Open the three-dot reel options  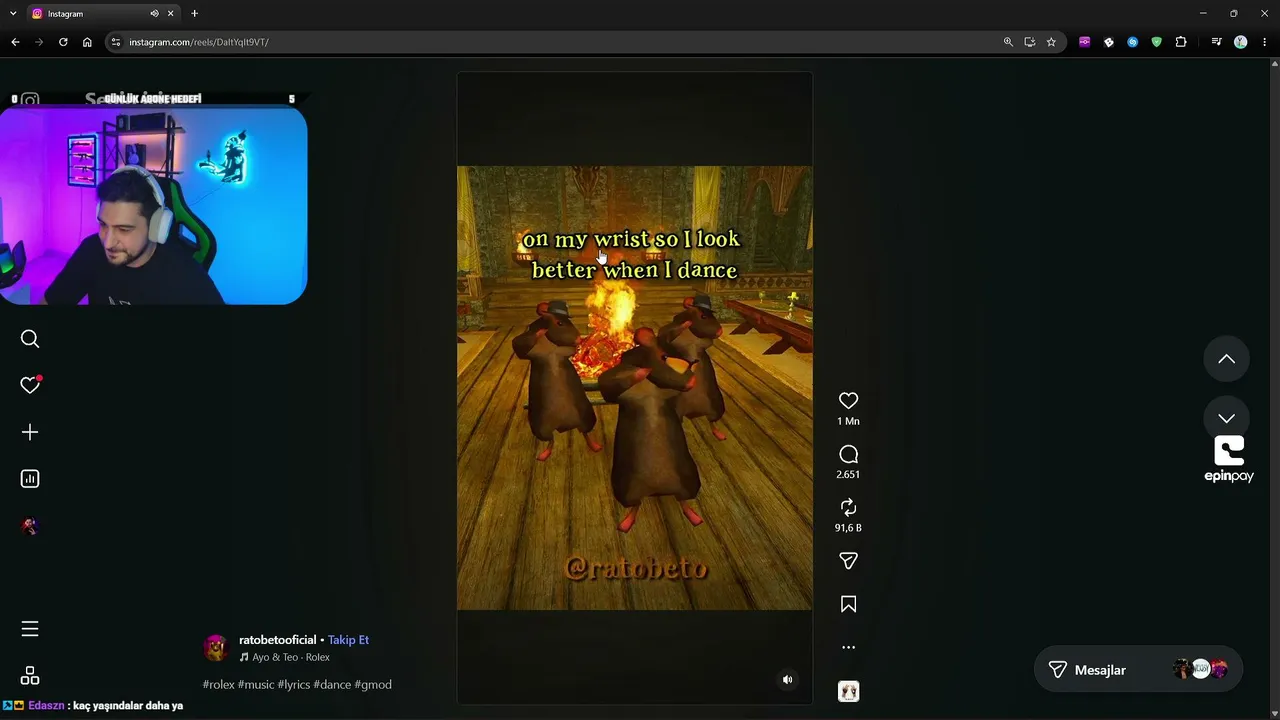coord(848,647)
